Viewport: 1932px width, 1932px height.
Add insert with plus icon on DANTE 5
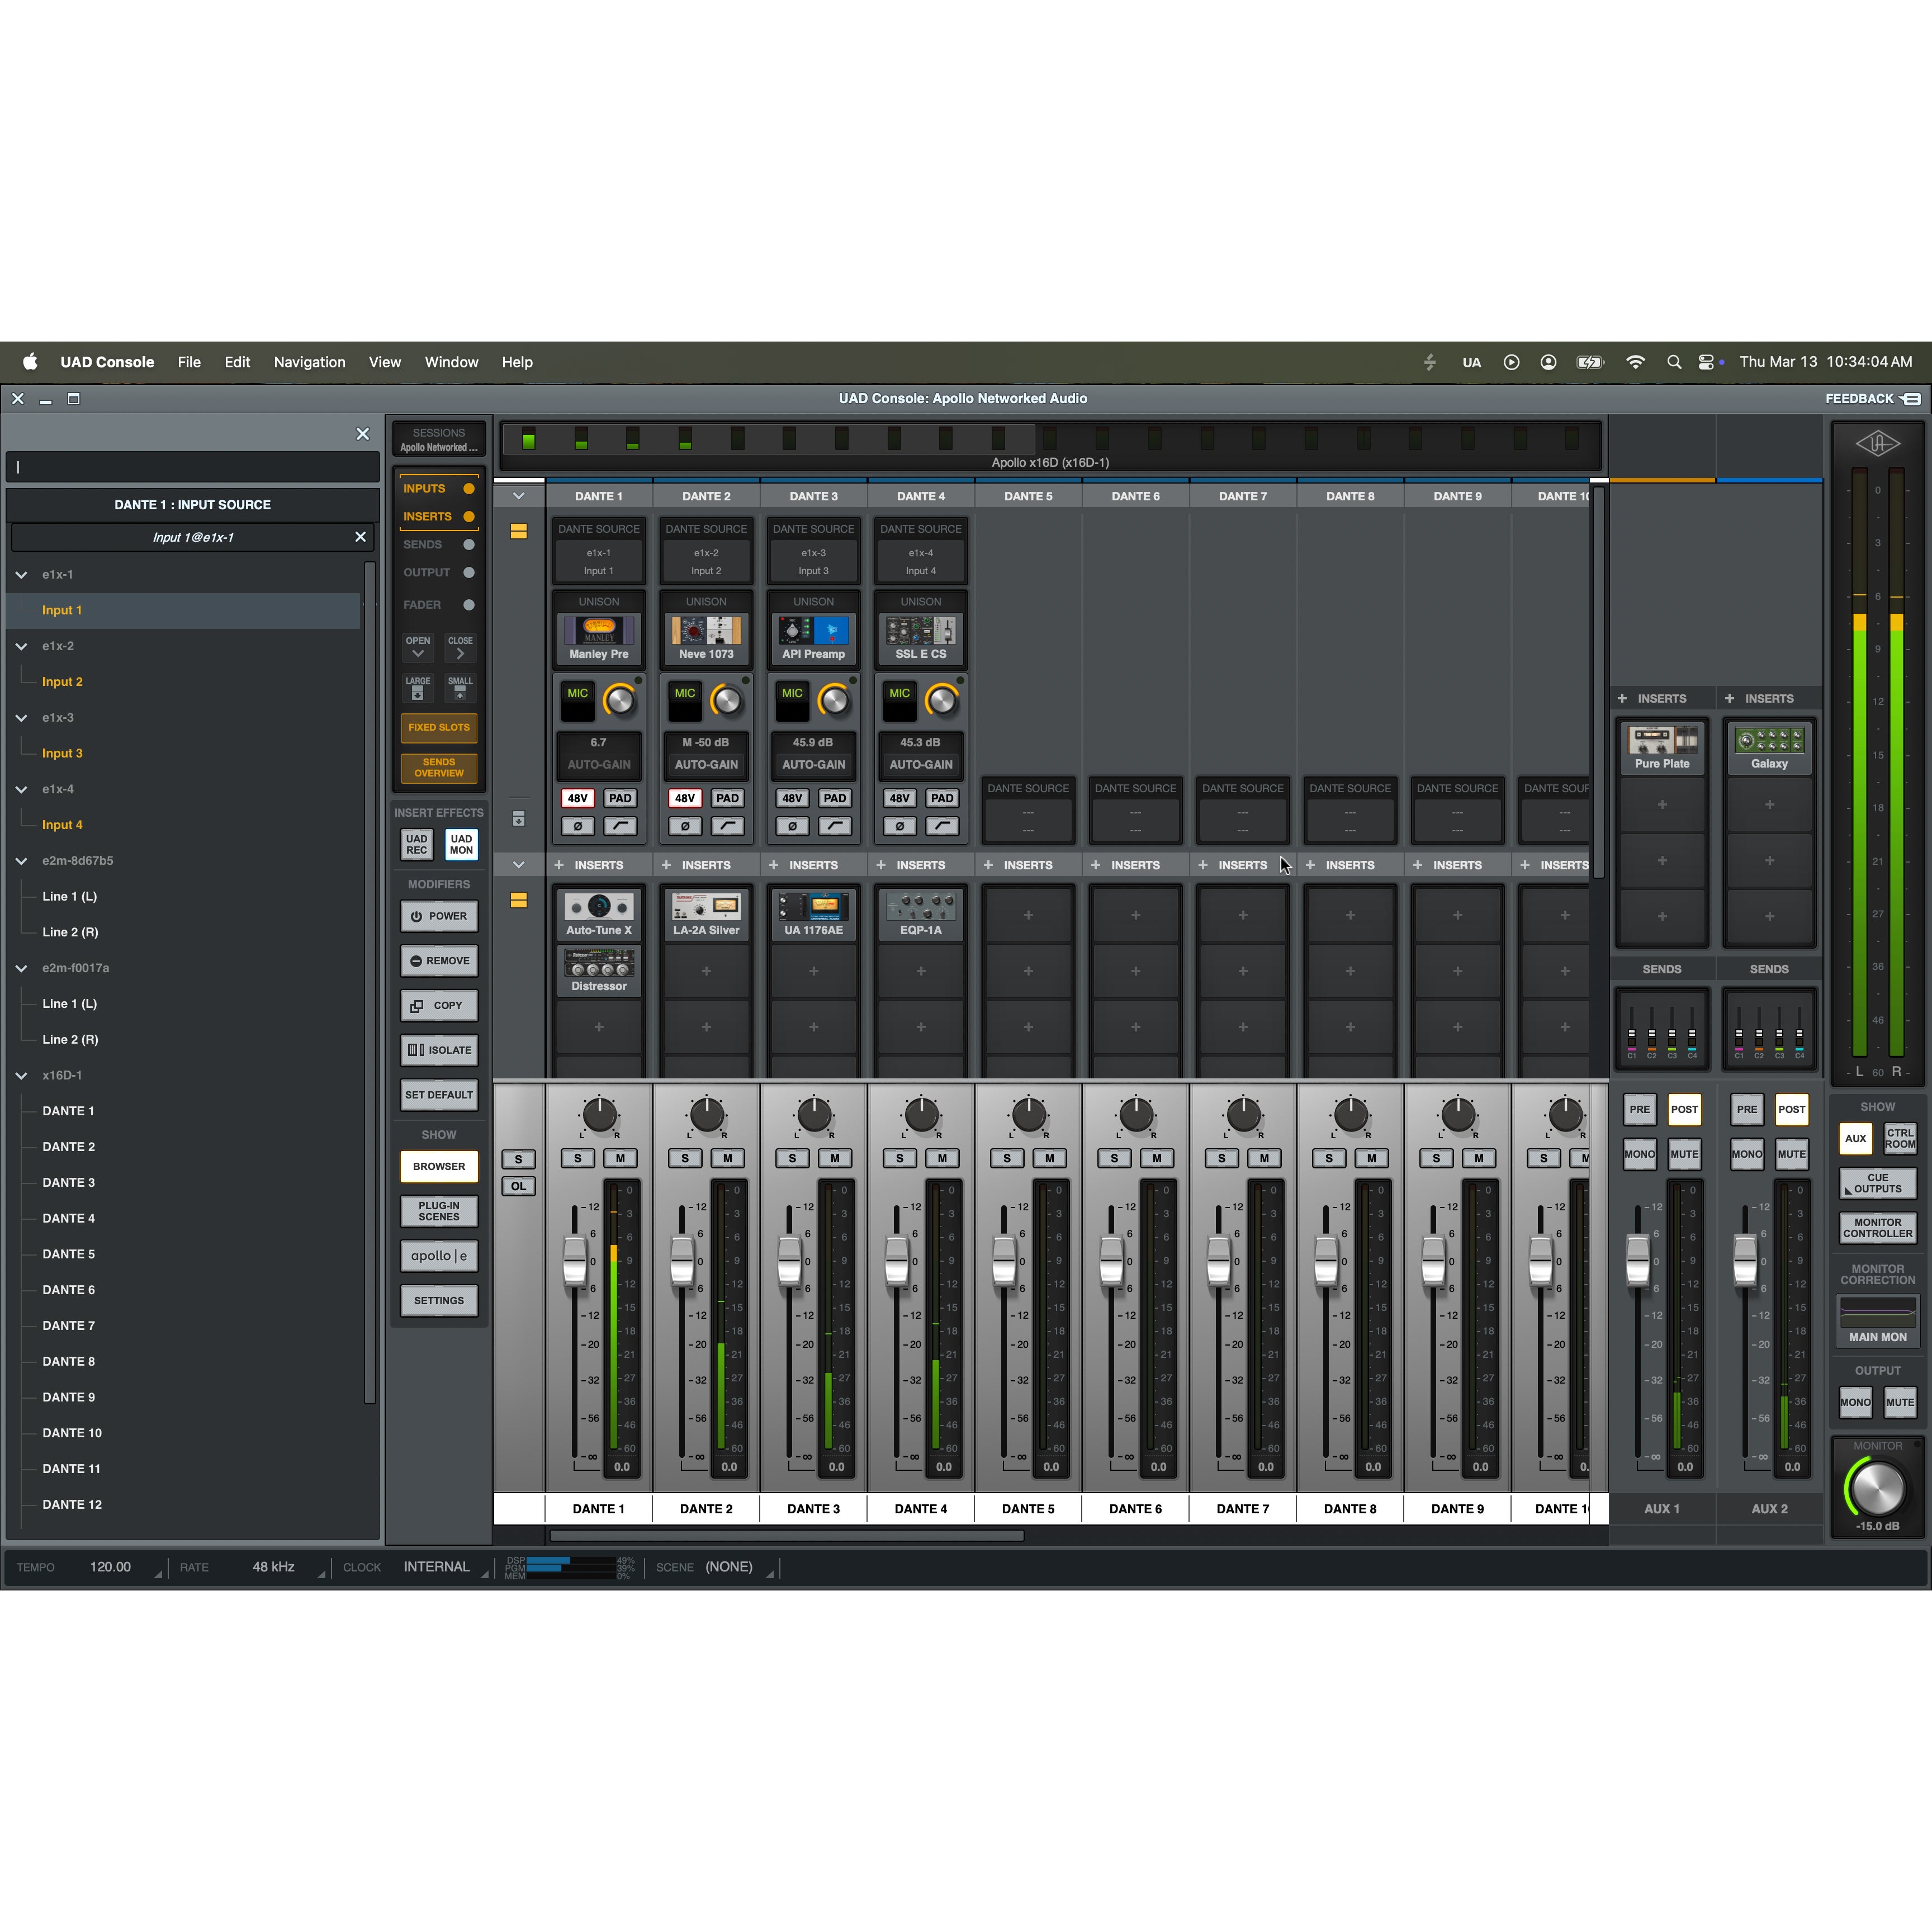tap(988, 865)
